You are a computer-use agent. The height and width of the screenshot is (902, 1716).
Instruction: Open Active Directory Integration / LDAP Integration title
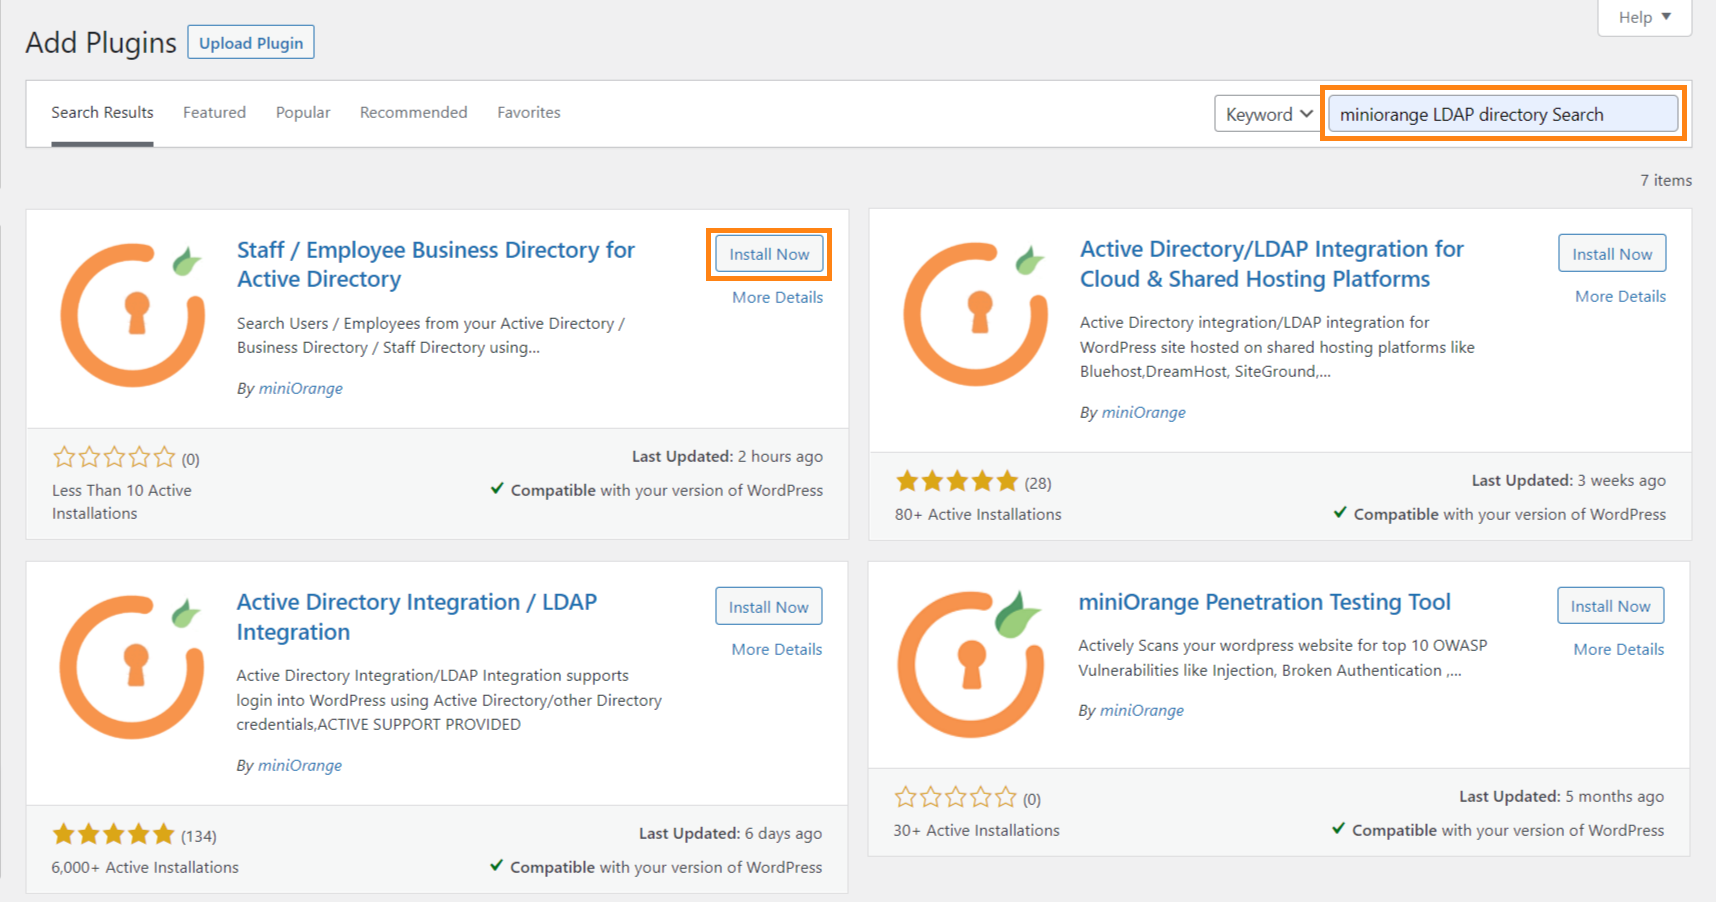(416, 616)
